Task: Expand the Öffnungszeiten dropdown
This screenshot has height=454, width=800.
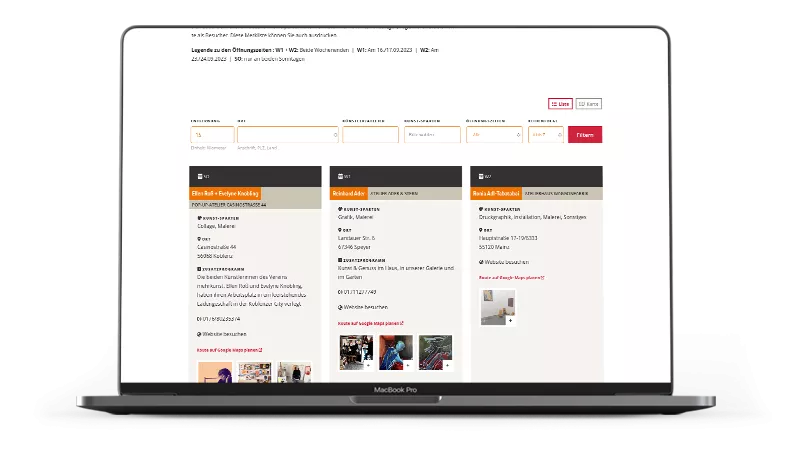Action: 494,135
